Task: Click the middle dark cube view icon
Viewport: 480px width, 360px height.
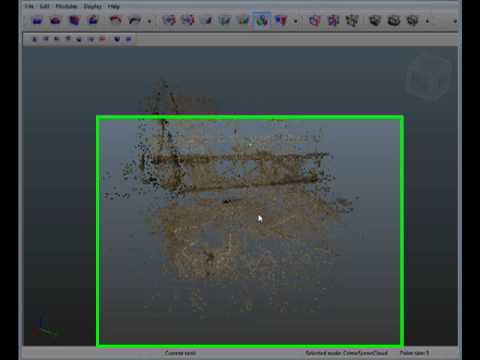Action: click(x=394, y=21)
